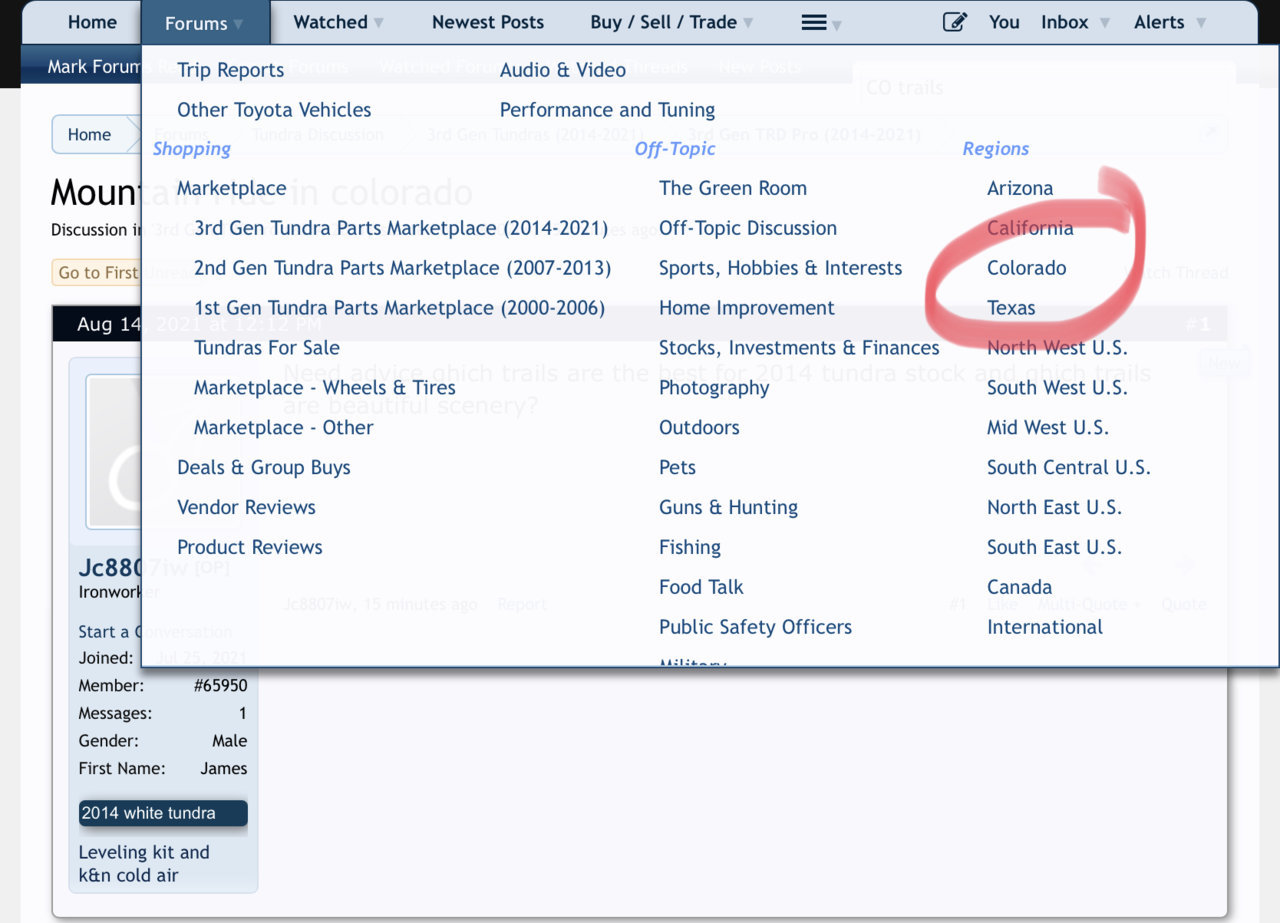The height and width of the screenshot is (923, 1280).
Task: Open Guns & Hunting forum
Action: point(728,508)
